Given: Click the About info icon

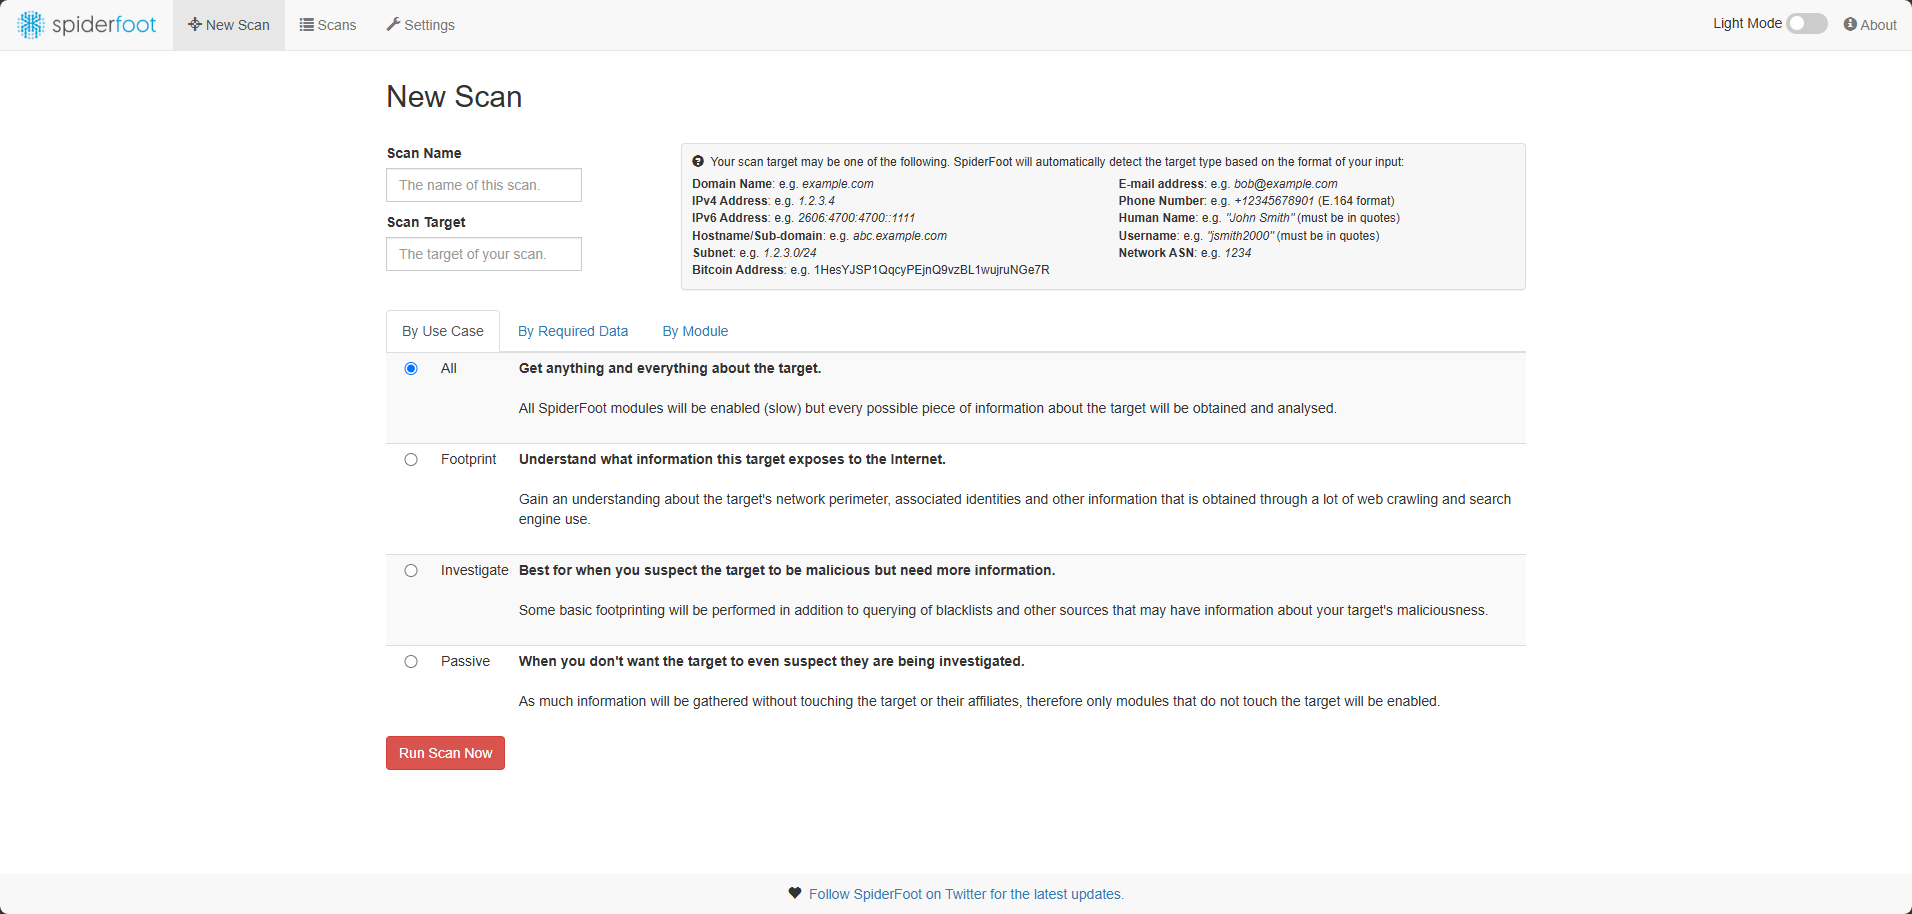Looking at the screenshot, I should pyautogui.click(x=1850, y=24).
